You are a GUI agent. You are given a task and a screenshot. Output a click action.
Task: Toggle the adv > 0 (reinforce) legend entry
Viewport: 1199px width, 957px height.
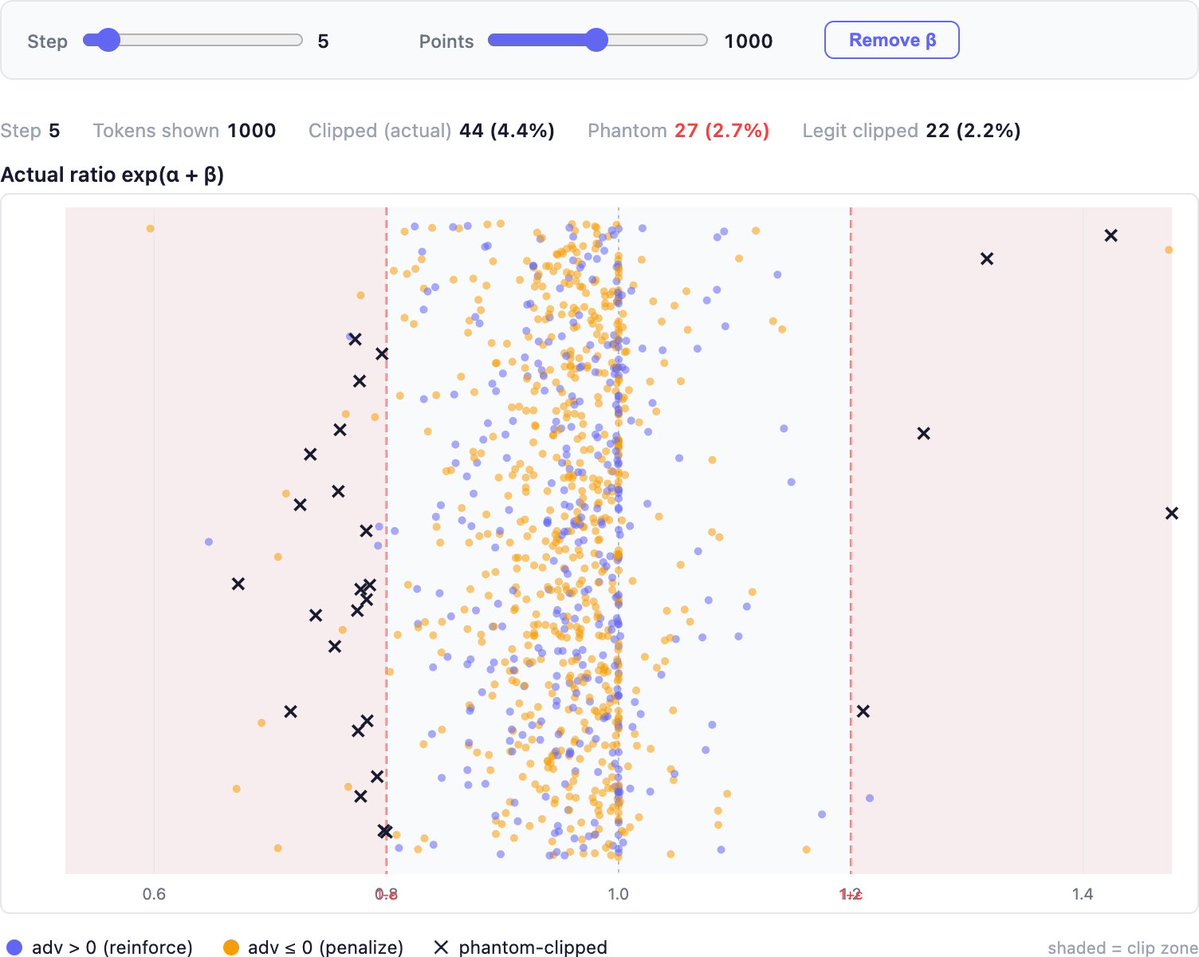point(100,947)
